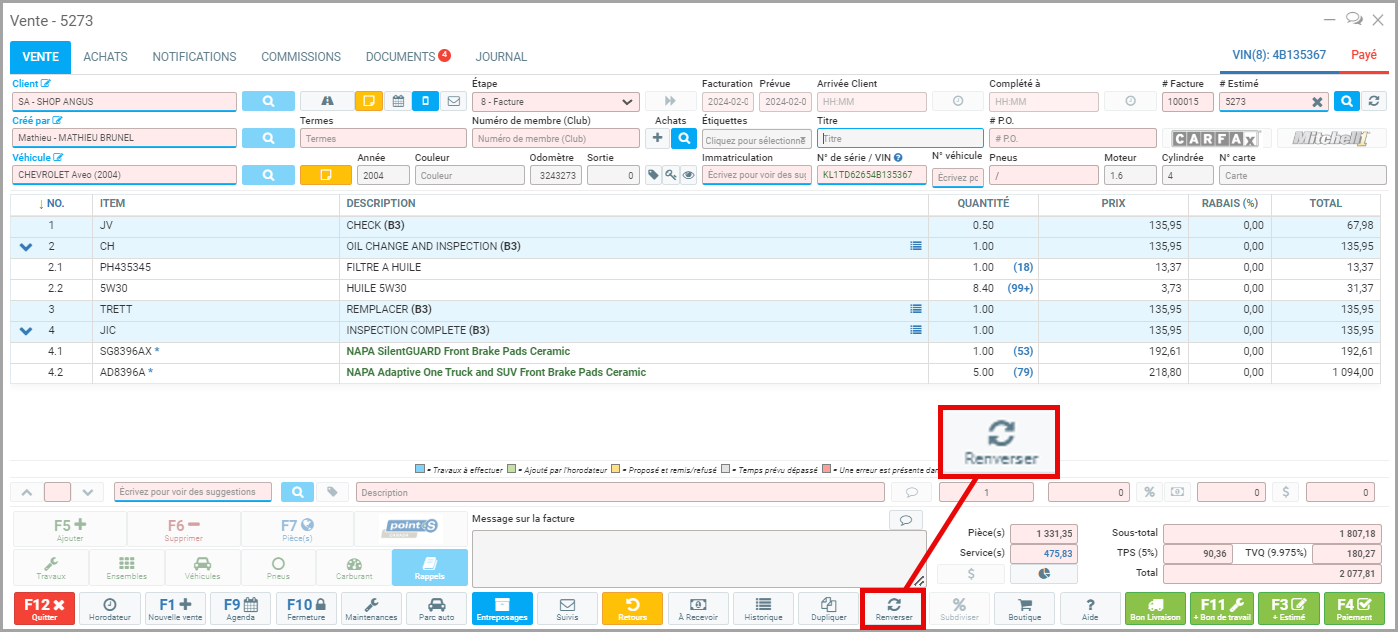Viewport: 1398px width, 632px height.
Task: Click the Dupliquer invoice button
Action: click(828, 609)
